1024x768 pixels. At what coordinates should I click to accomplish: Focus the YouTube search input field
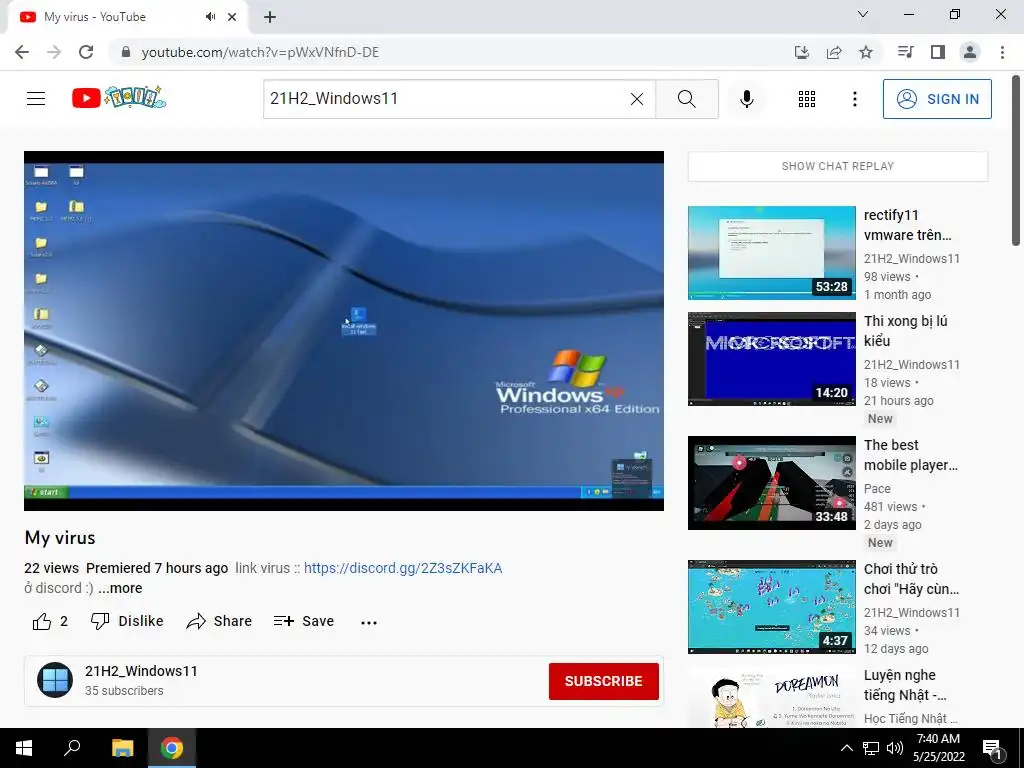click(x=447, y=99)
